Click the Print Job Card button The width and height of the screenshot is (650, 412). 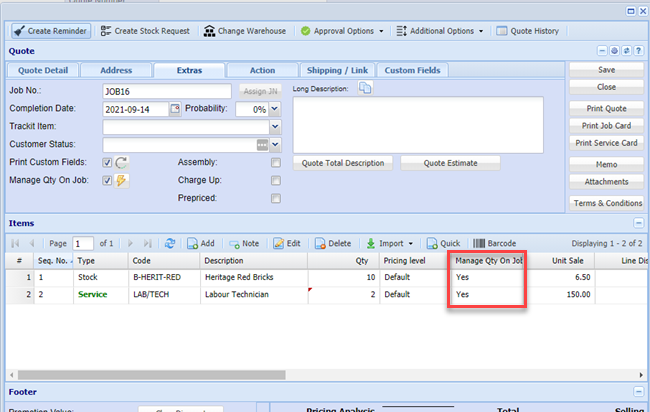point(606,126)
